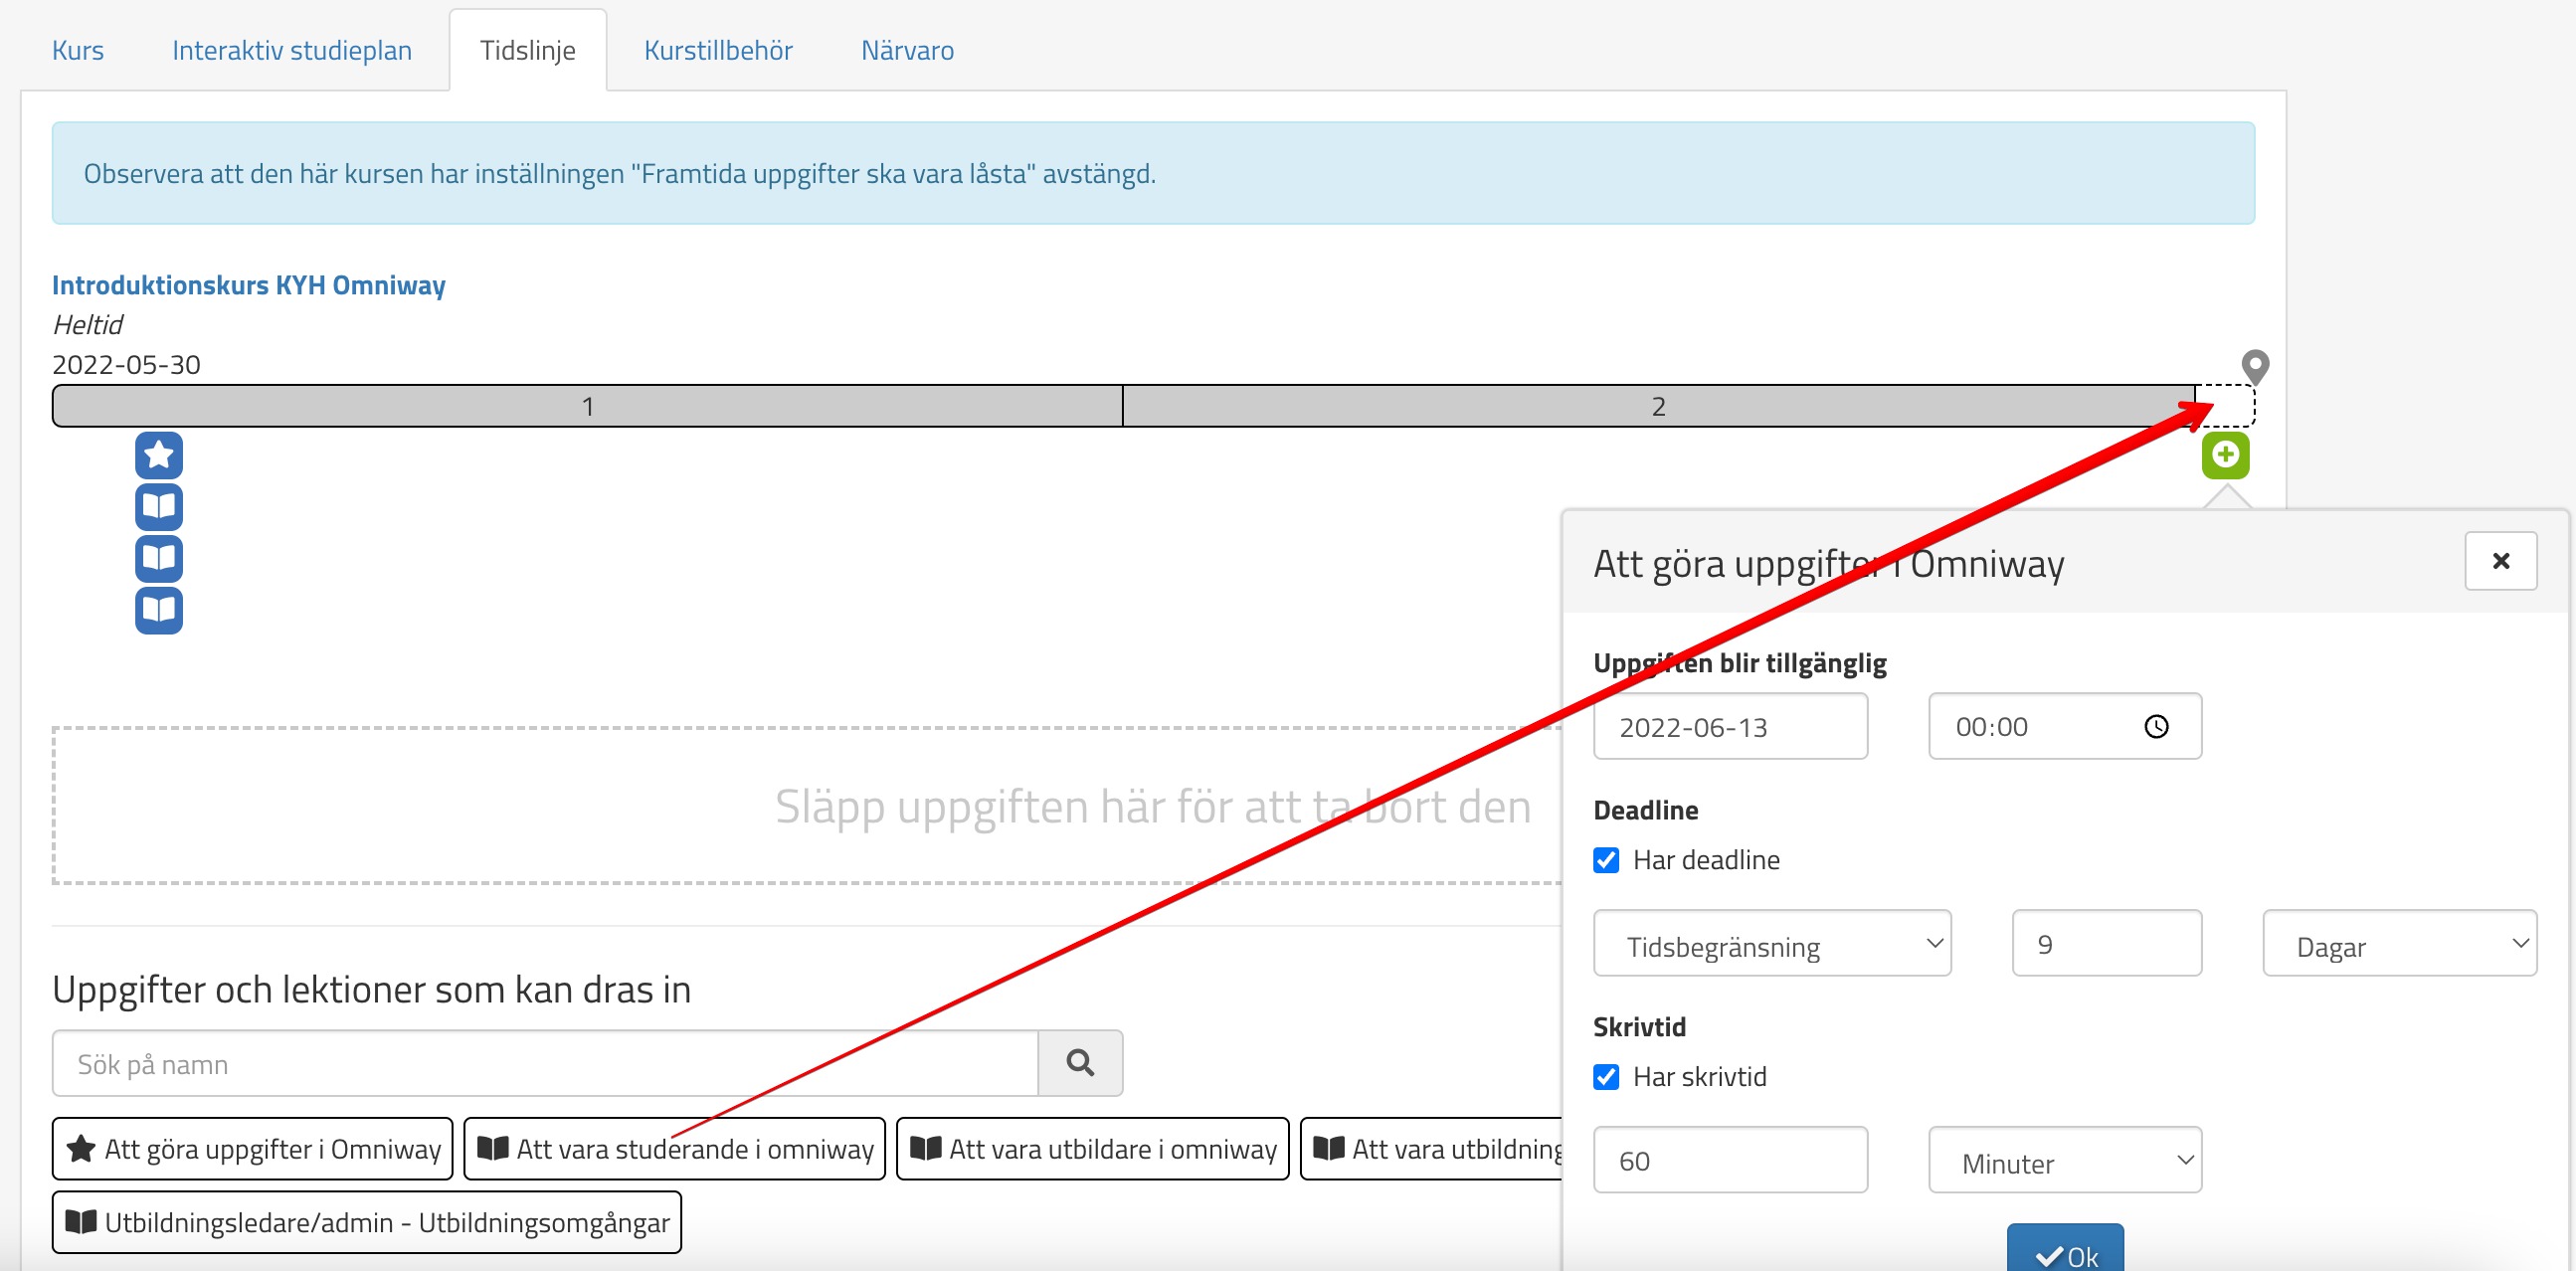Screen dimensions: 2576x1271
Task: Open the Tidsbegränsning dropdown
Action: click(x=1771, y=944)
